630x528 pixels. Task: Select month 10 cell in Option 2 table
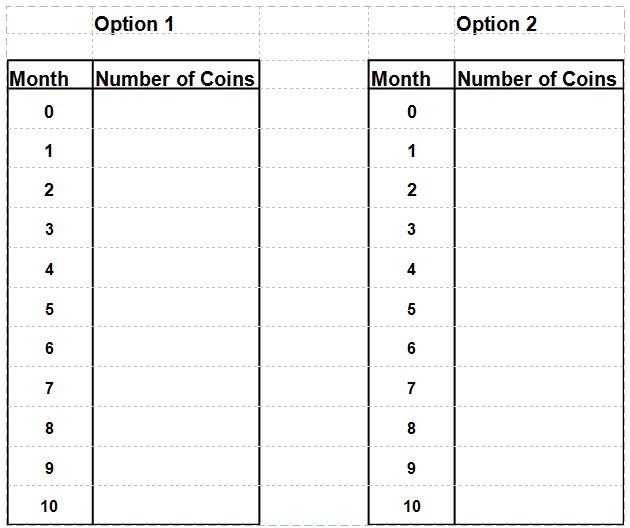pyautogui.click(x=411, y=506)
